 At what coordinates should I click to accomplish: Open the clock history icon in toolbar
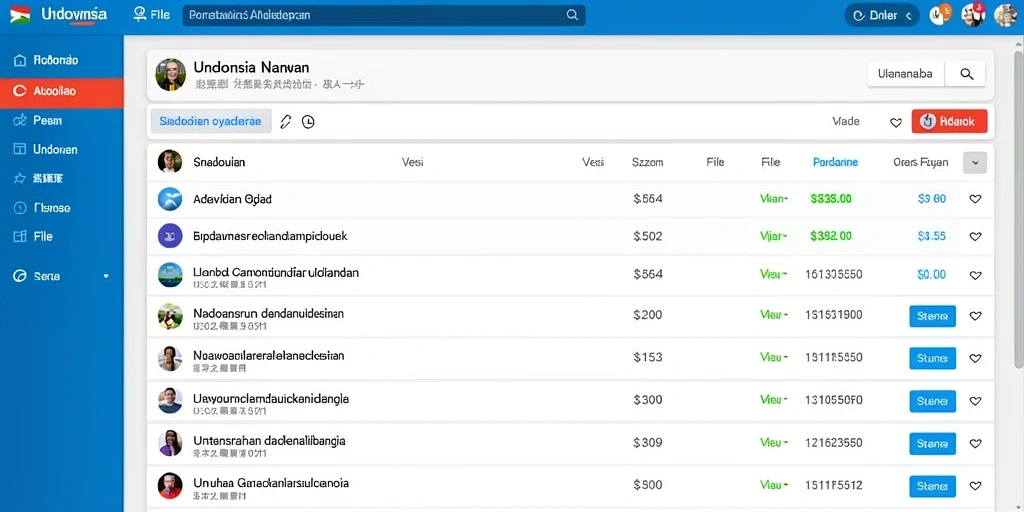[x=308, y=121]
